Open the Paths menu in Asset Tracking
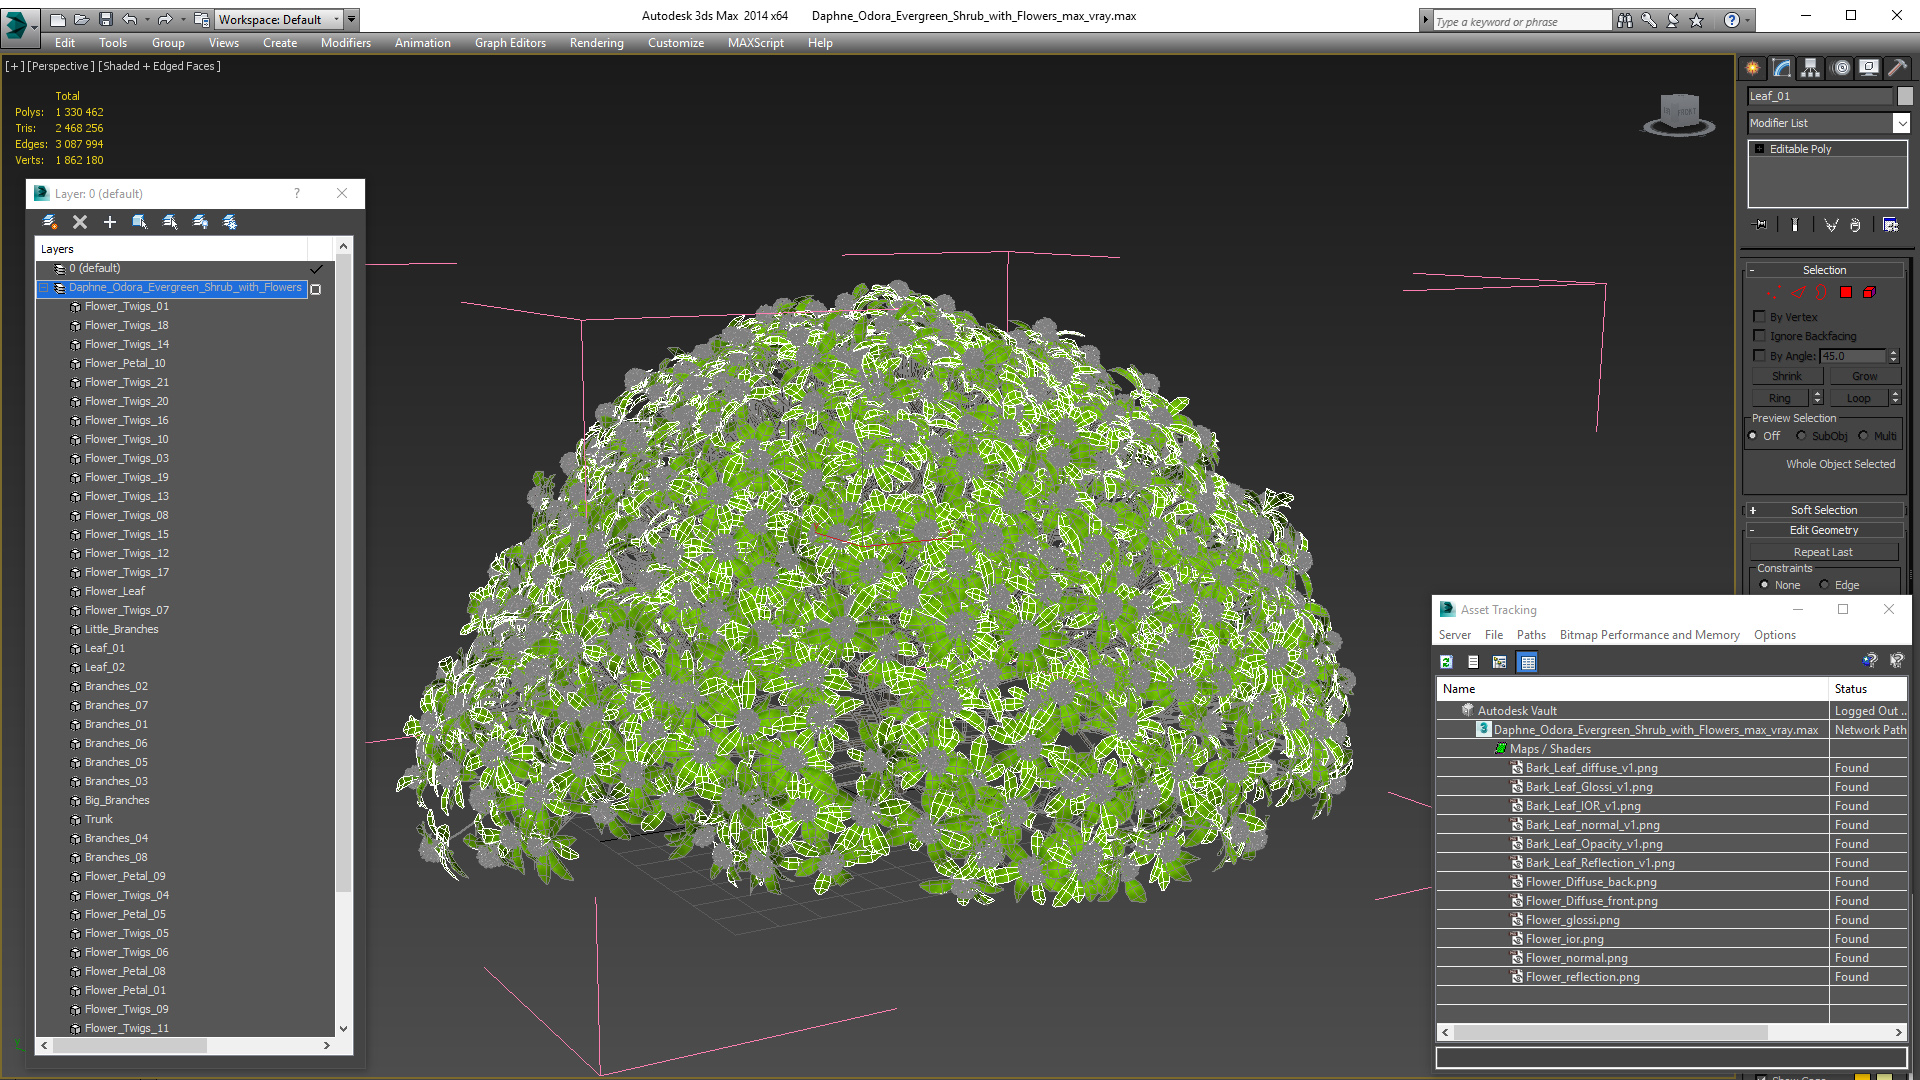The image size is (1920, 1080). coord(1531,635)
